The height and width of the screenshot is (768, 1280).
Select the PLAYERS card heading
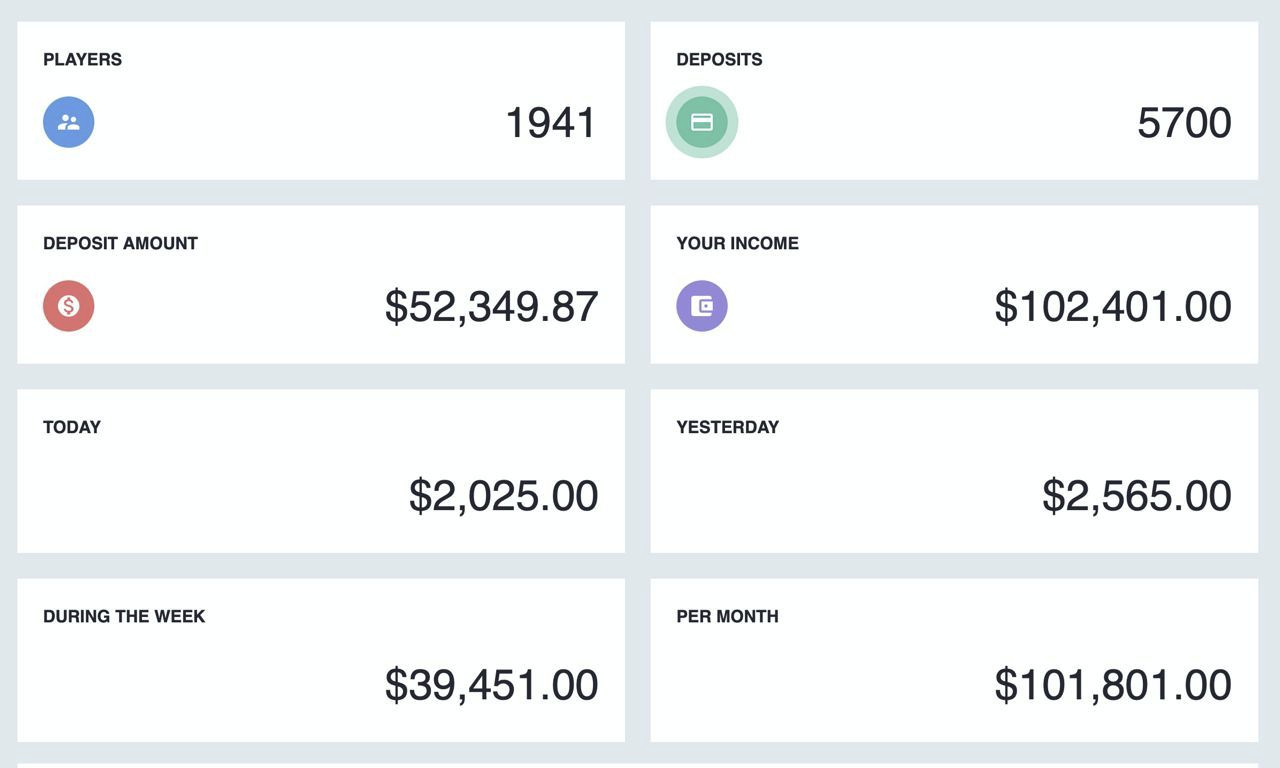click(82, 59)
